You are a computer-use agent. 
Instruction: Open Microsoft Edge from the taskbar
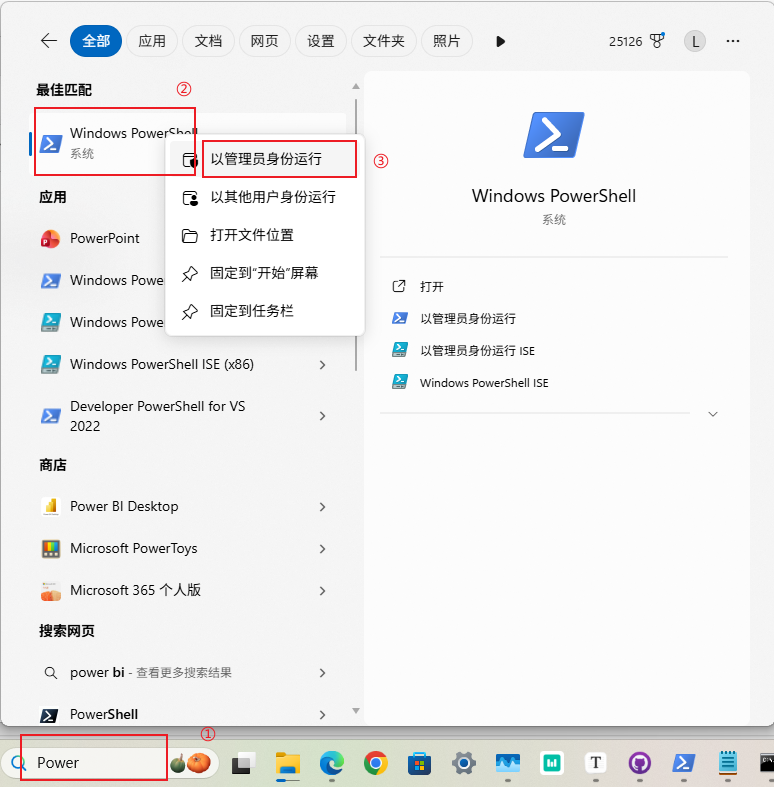(x=332, y=764)
